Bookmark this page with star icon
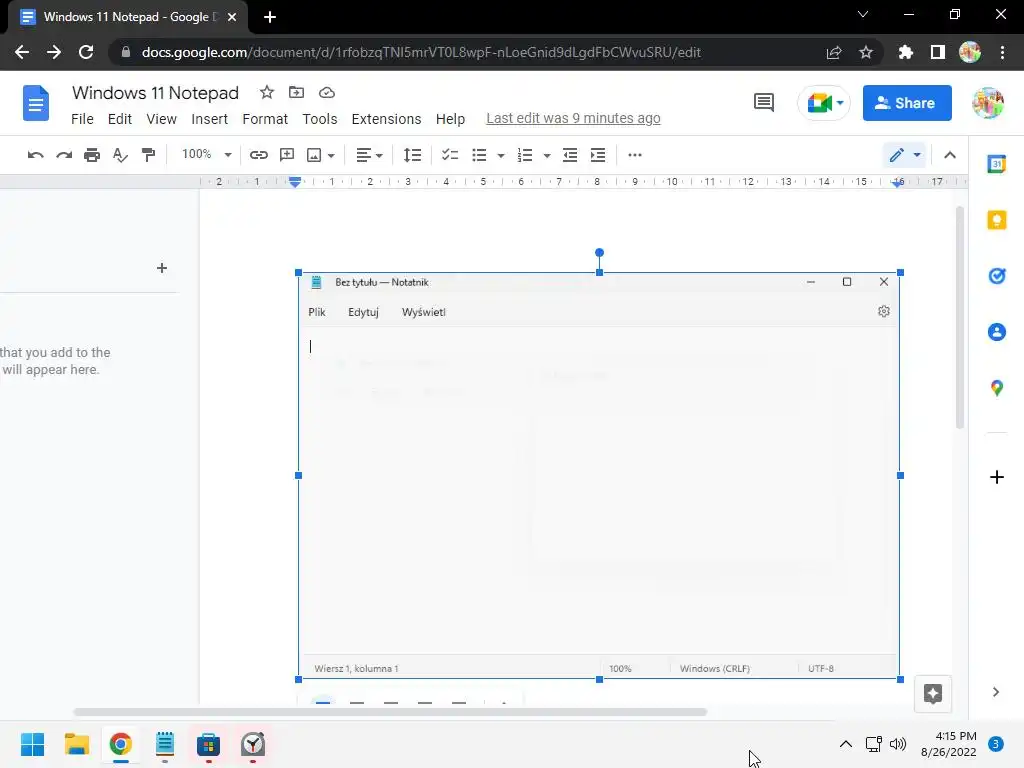This screenshot has height=768, width=1024. [866, 52]
